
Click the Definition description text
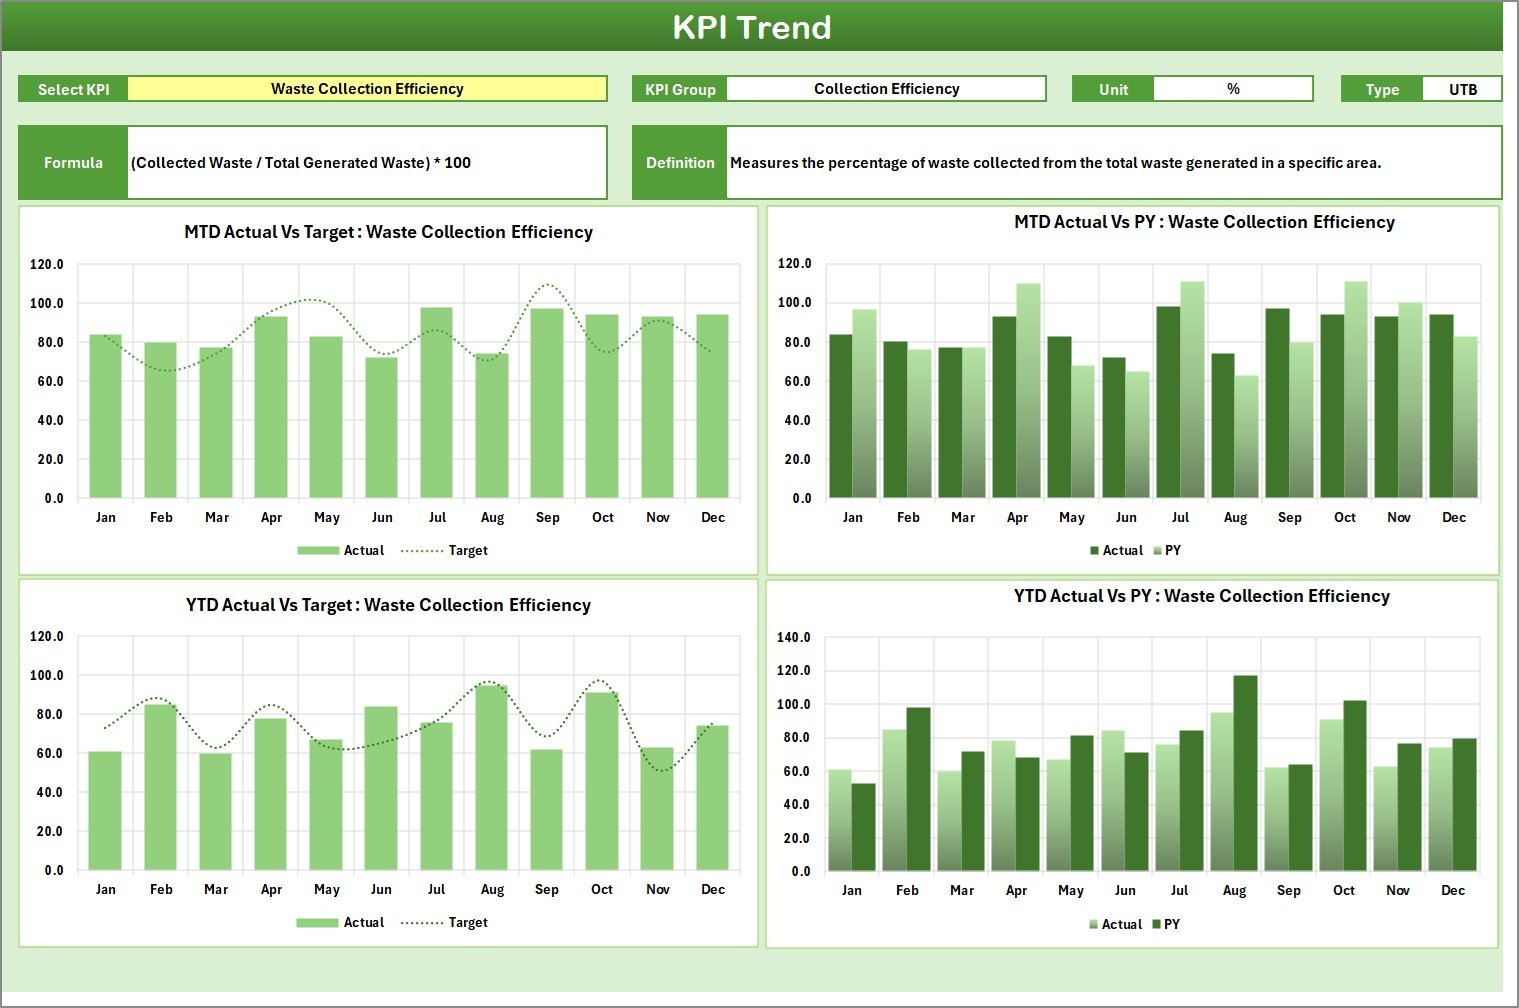click(x=1057, y=162)
